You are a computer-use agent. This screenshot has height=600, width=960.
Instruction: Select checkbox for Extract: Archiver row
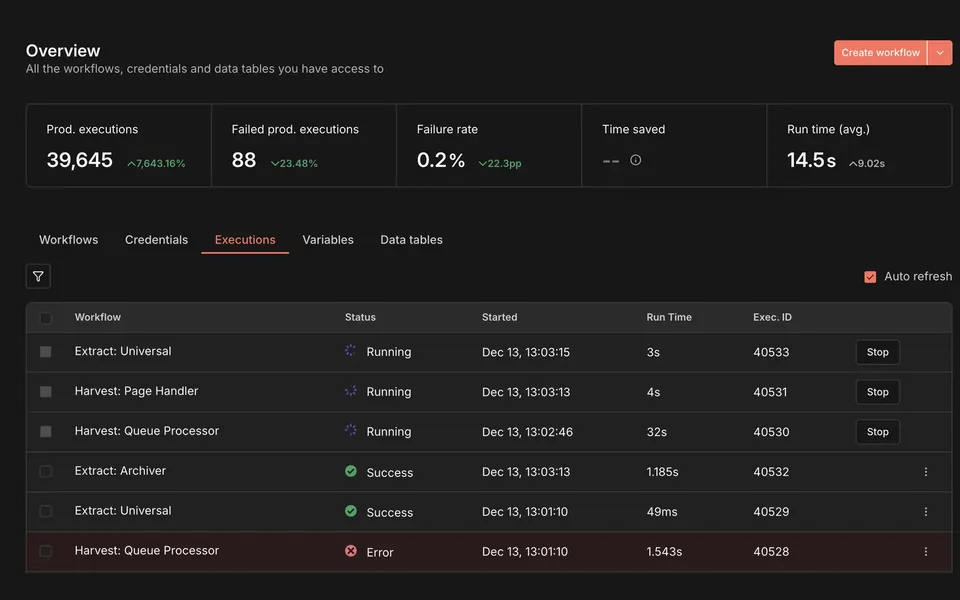[x=46, y=471]
